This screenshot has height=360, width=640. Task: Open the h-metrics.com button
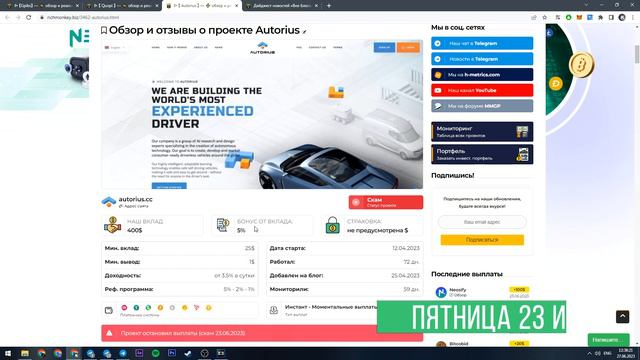point(482,75)
